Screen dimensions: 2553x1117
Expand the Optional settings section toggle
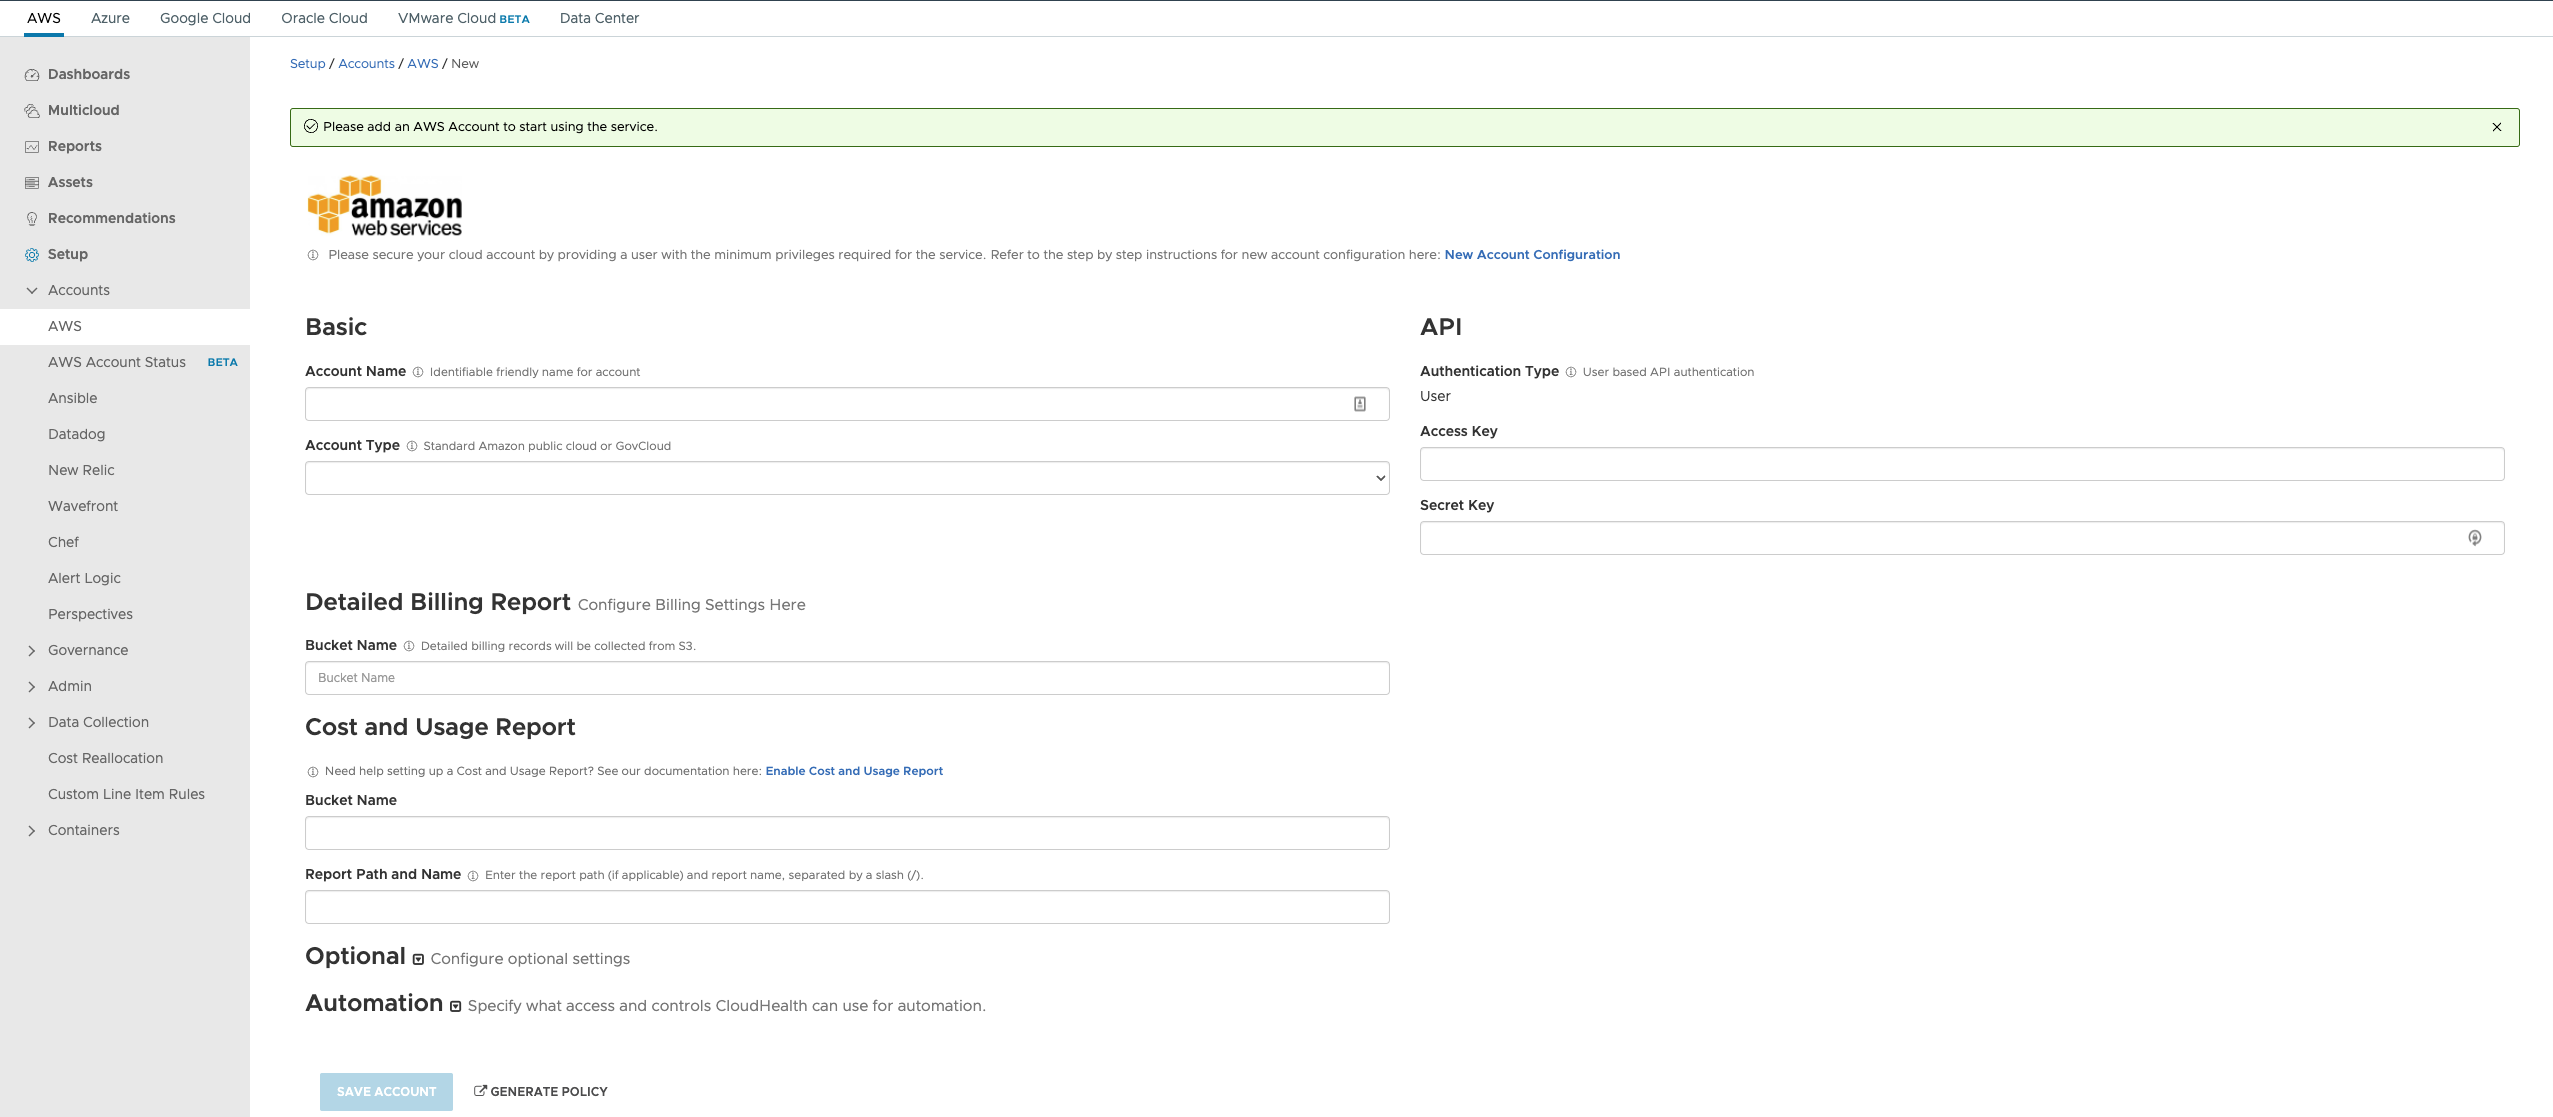[x=418, y=959]
